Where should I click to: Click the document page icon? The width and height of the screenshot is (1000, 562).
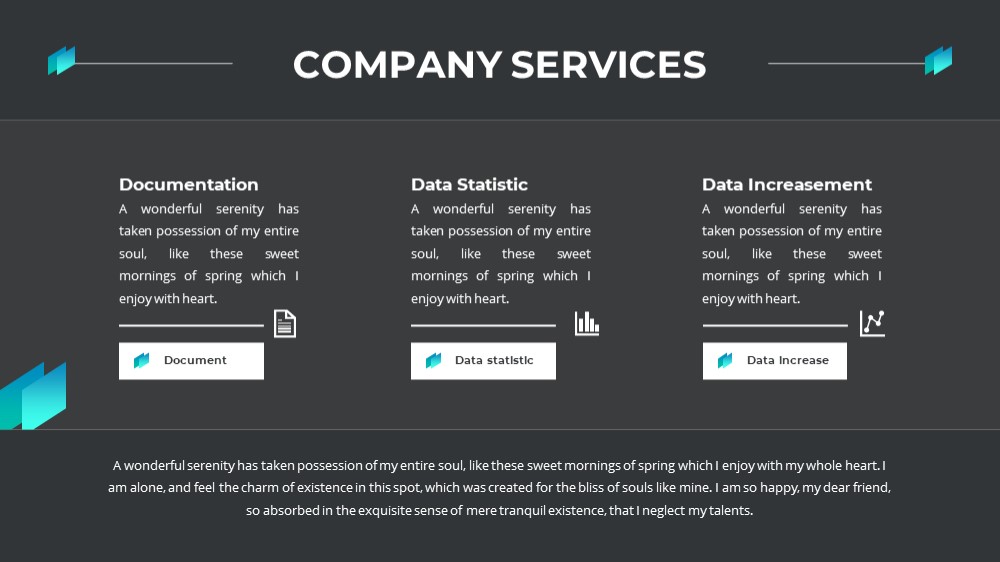pyautogui.click(x=285, y=323)
